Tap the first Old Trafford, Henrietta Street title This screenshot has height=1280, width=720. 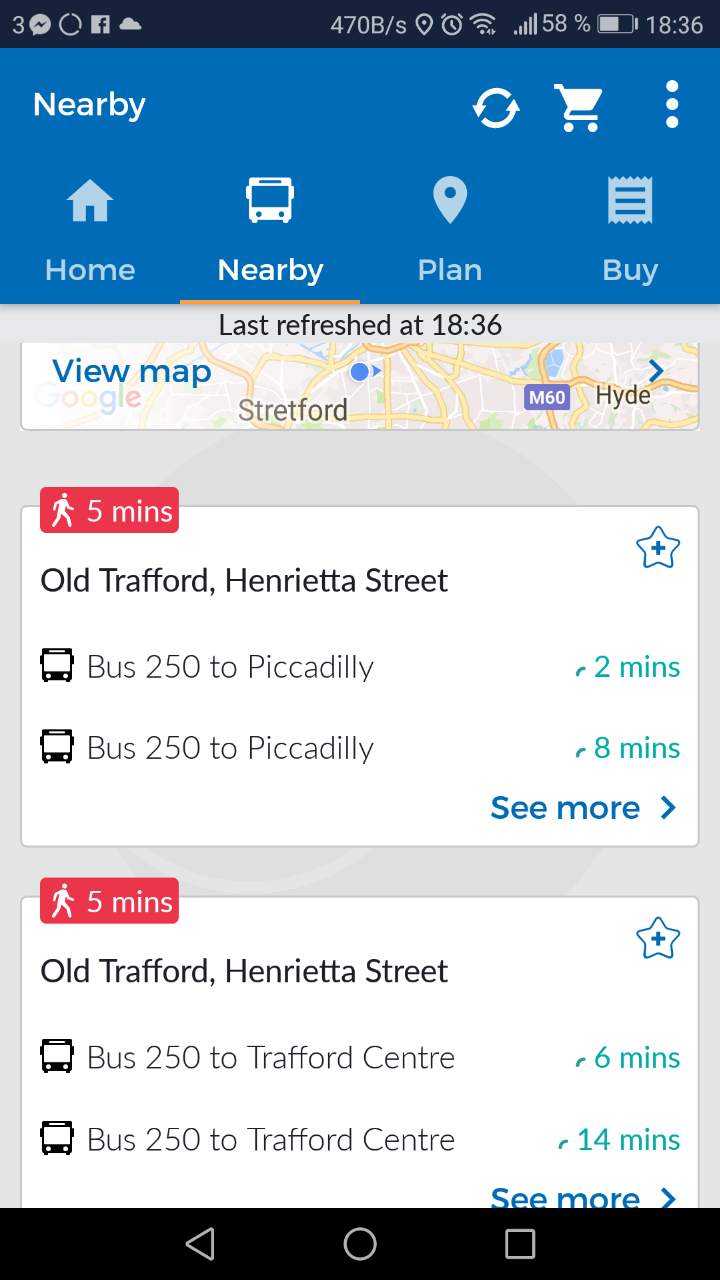coord(244,581)
